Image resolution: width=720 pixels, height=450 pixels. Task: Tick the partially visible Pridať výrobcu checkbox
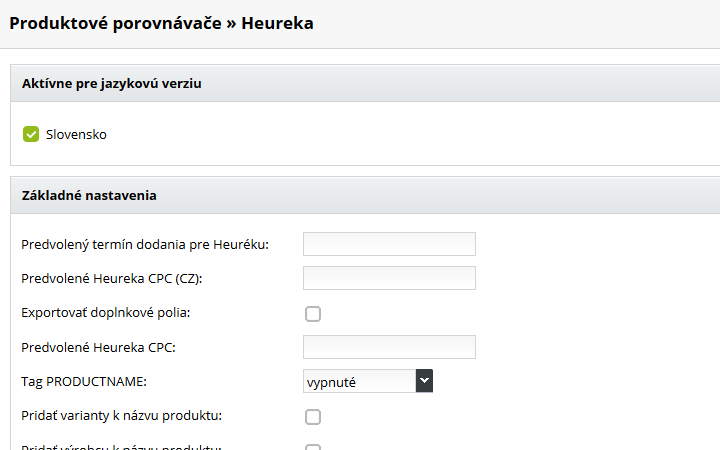pyautogui.click(x=313, y=447)
